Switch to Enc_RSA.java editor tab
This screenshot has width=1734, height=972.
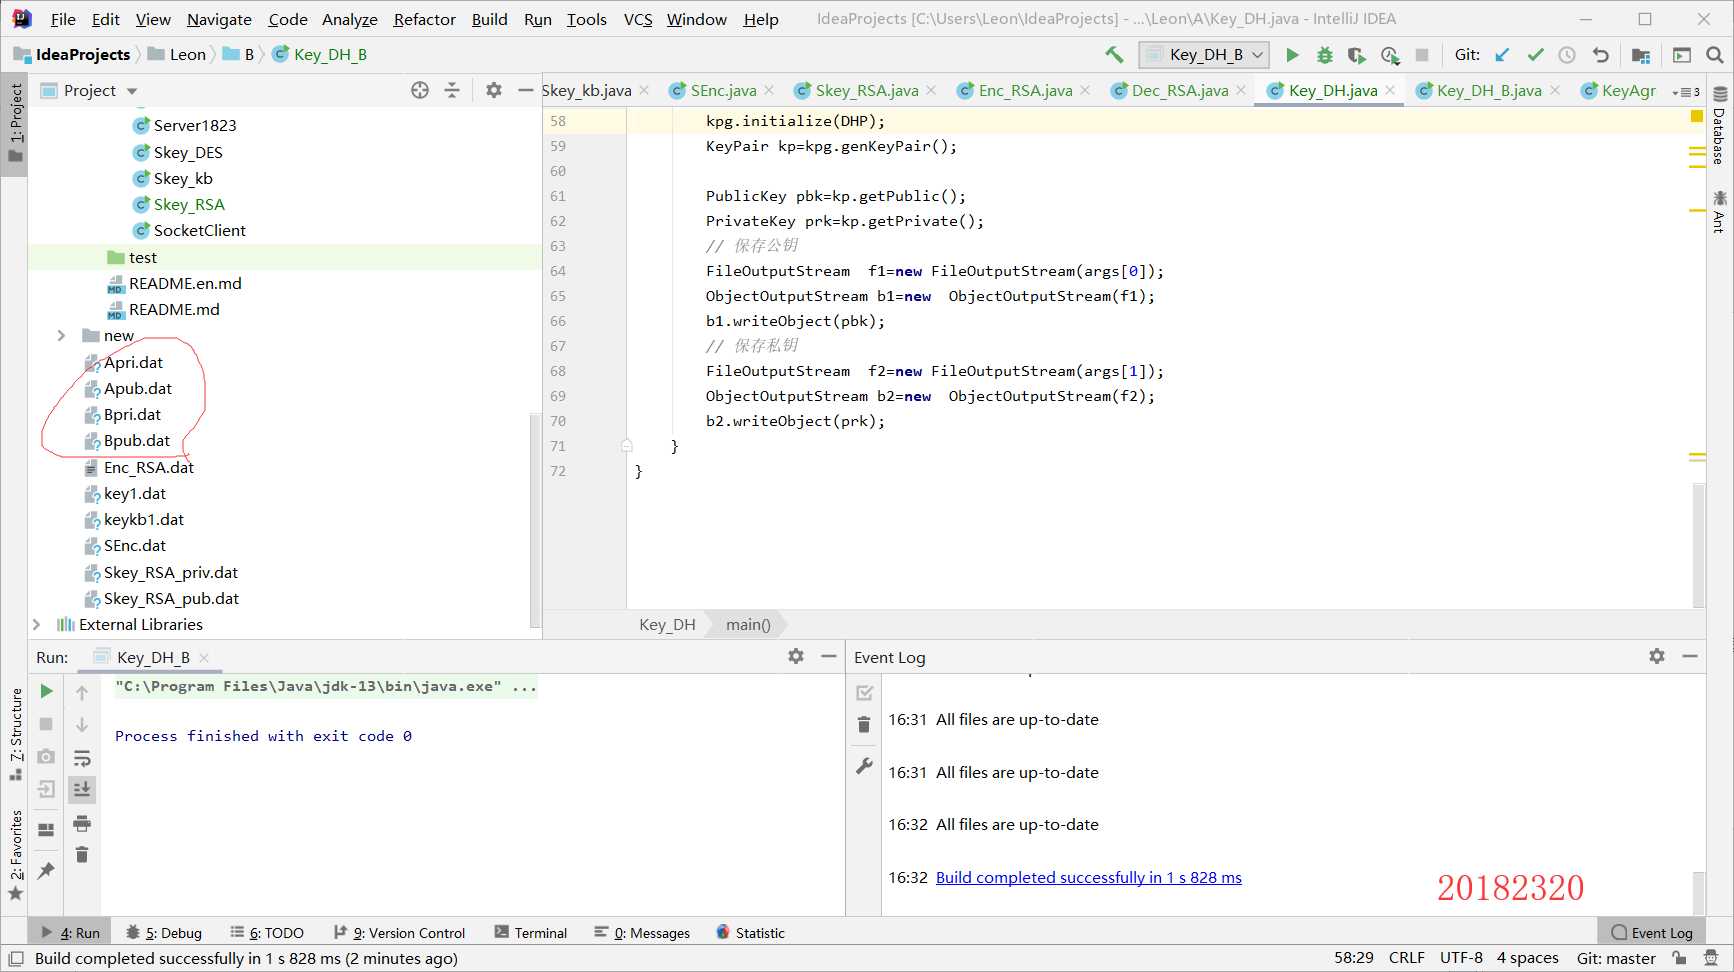[x=1025, y=90]
